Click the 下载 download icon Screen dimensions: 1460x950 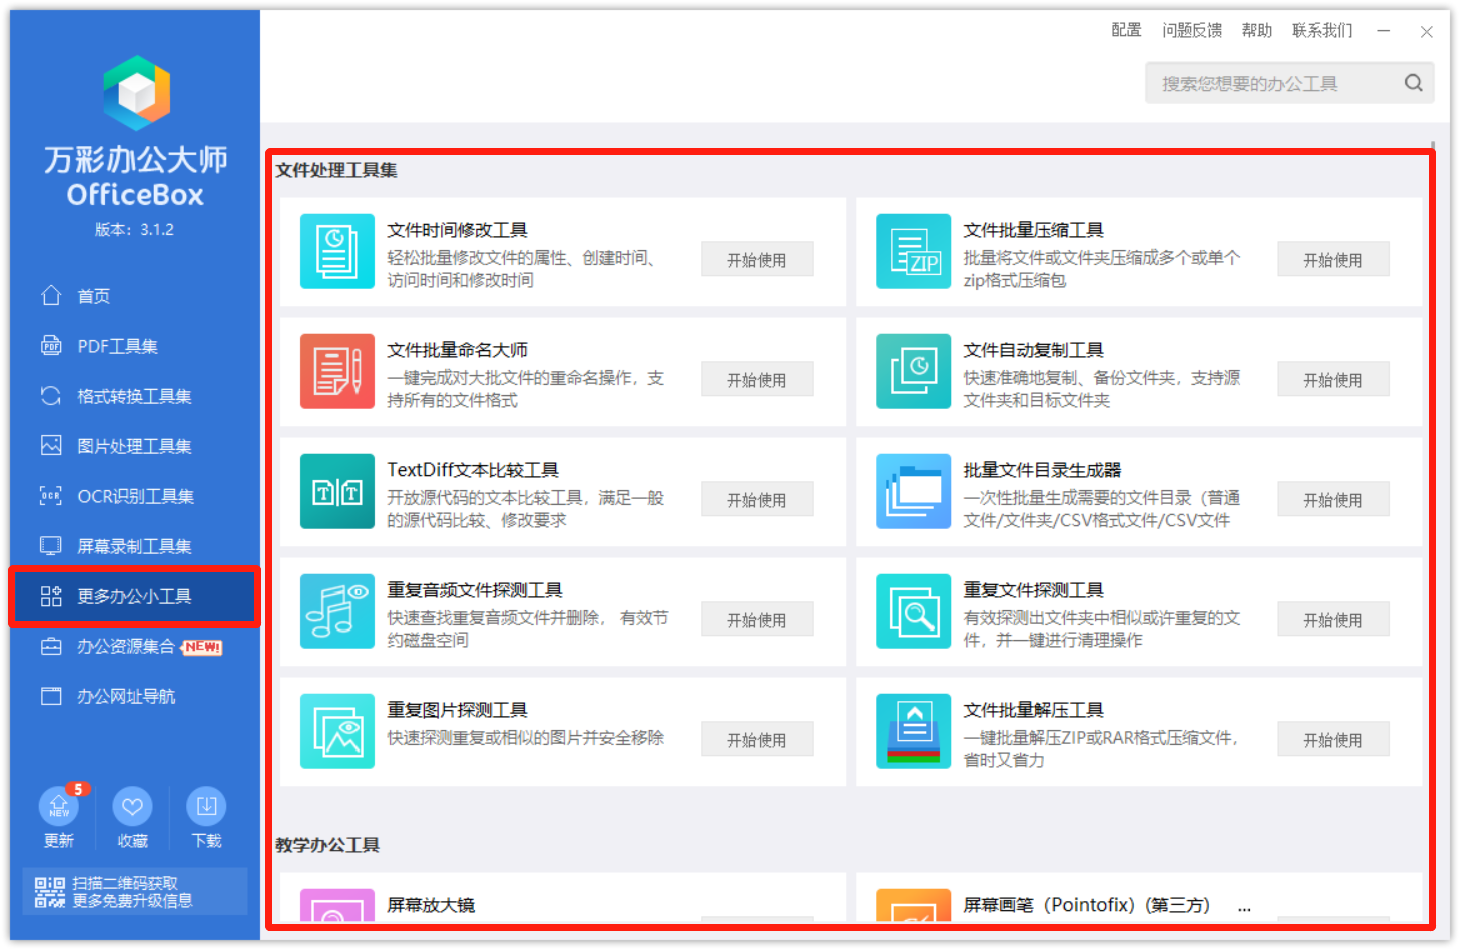(206, 806)
